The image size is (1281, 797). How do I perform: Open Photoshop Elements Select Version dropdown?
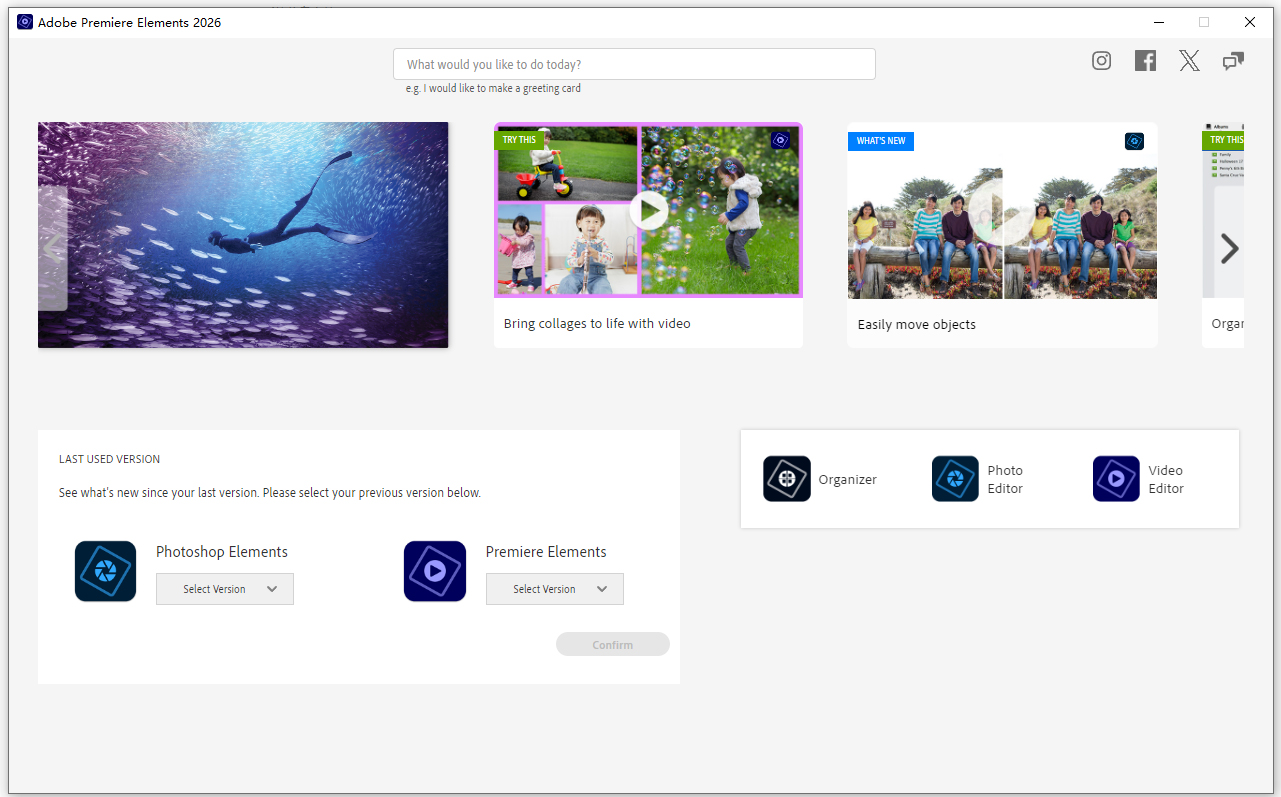coord(225,589)
